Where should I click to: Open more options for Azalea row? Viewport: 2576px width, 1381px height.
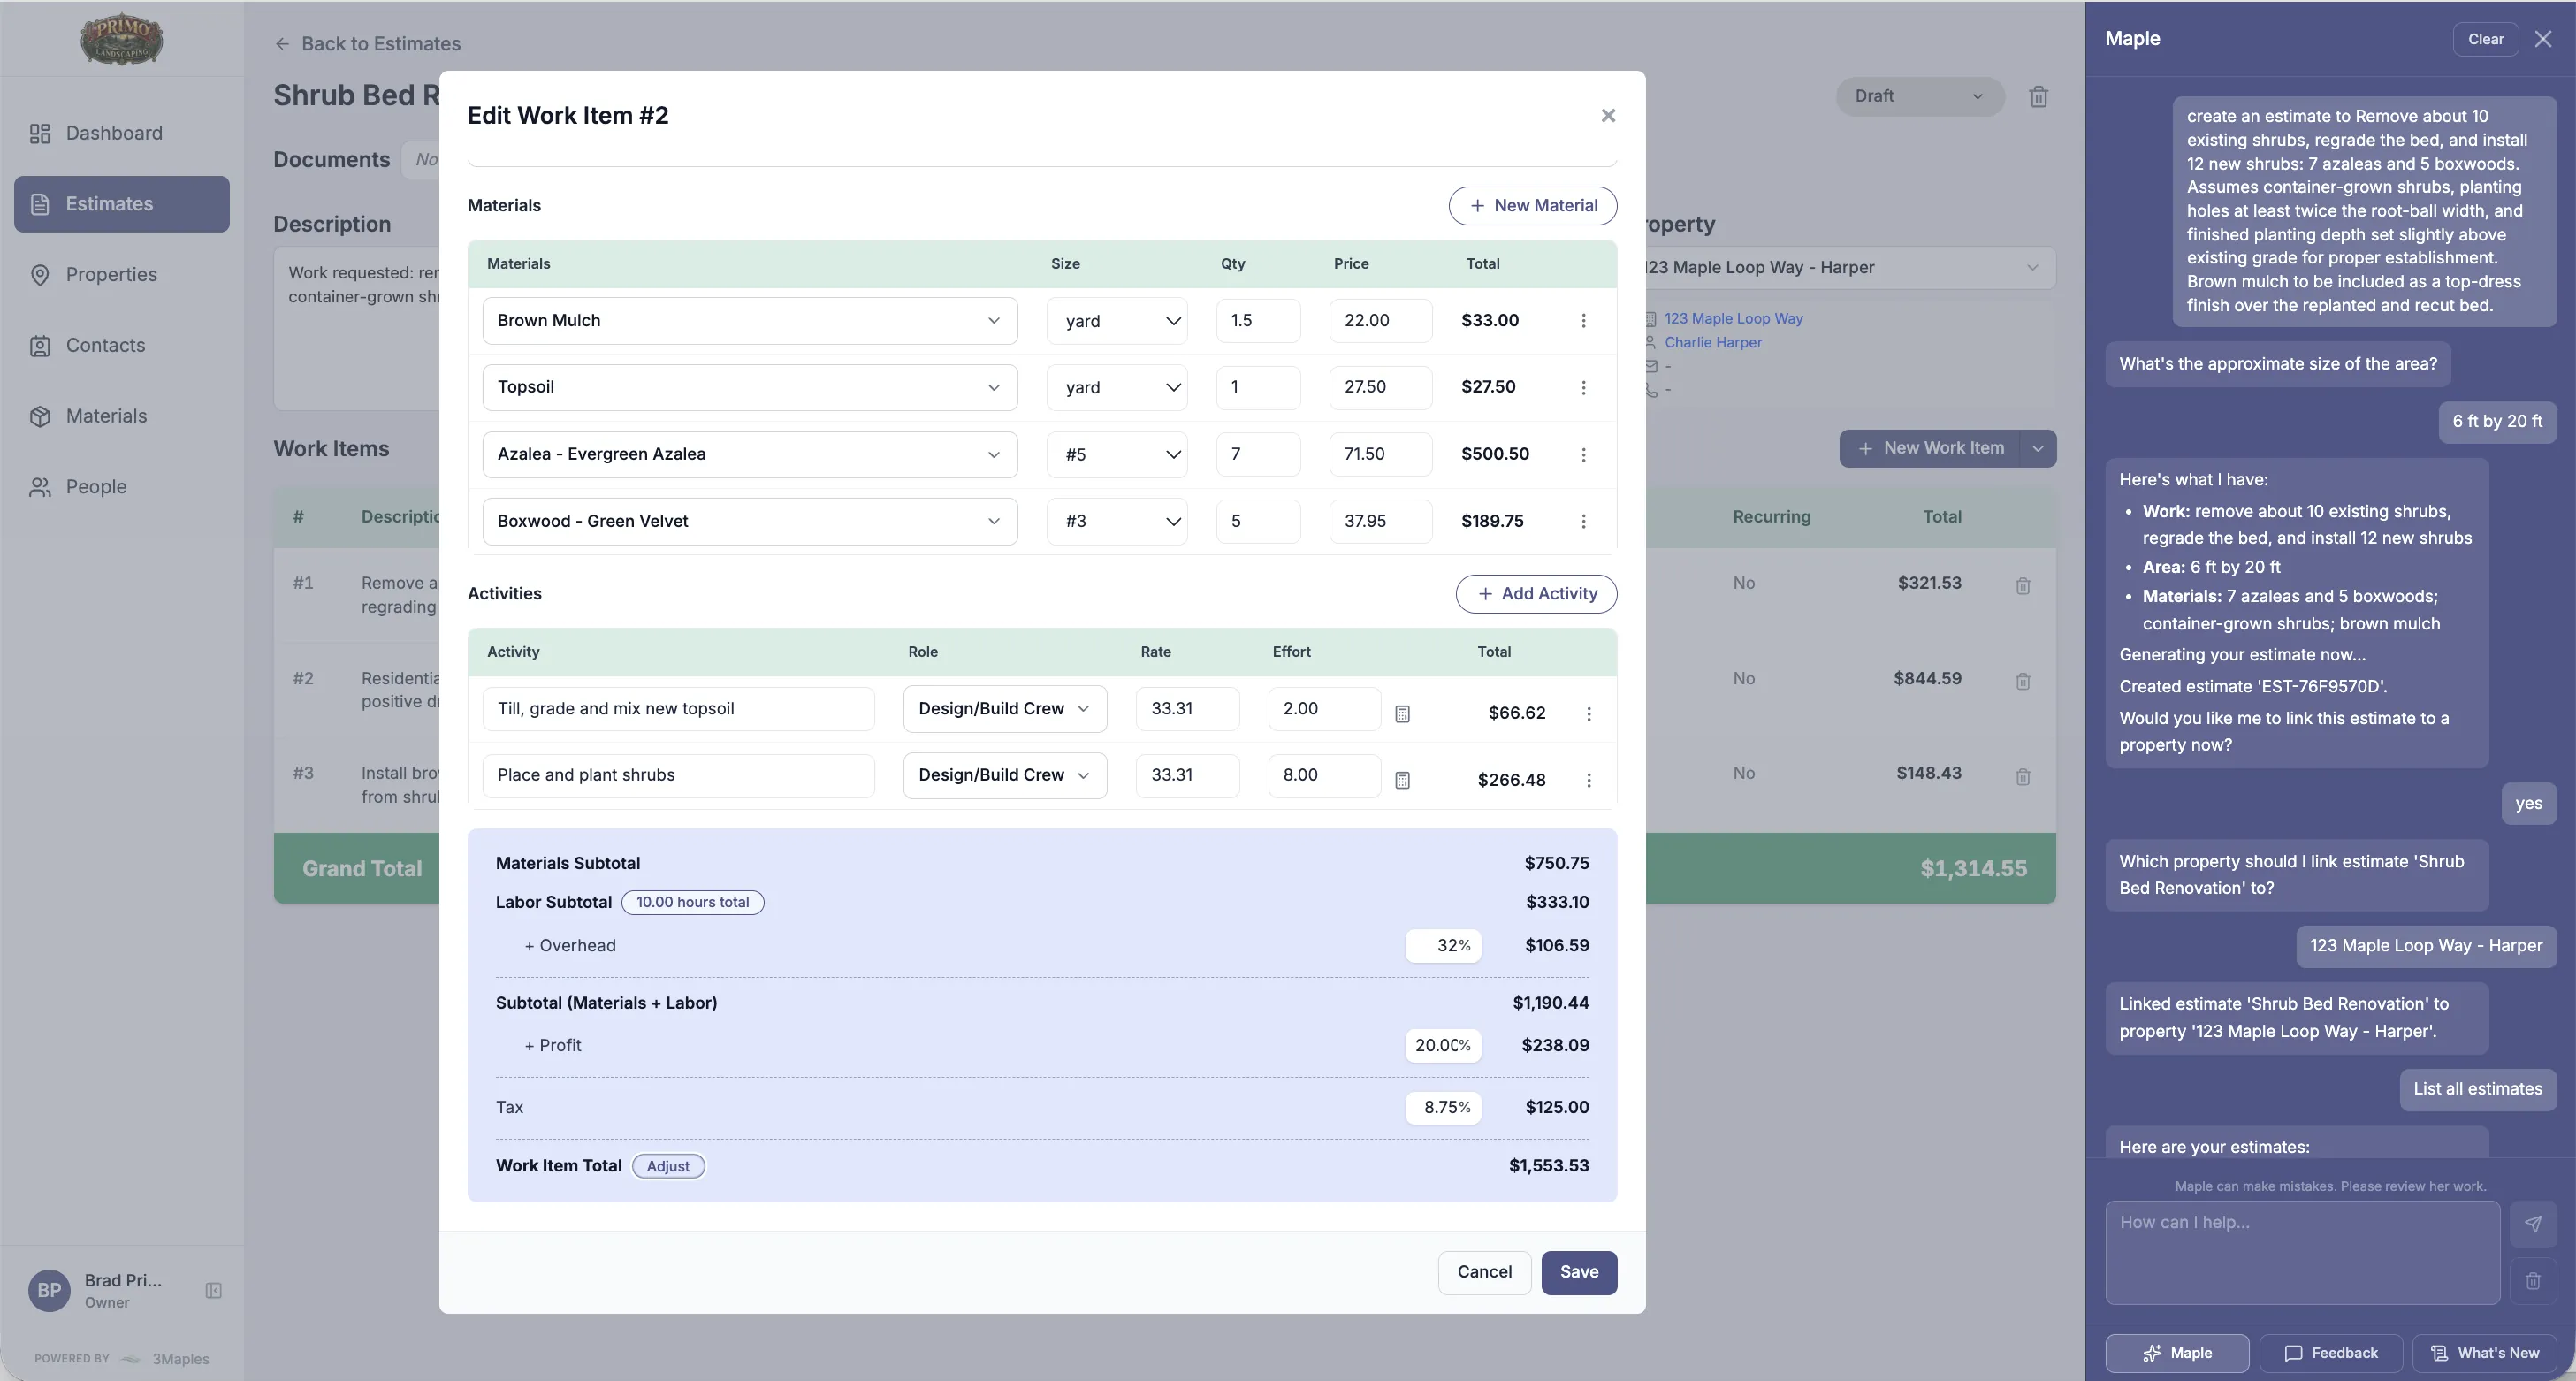tap(1582, 455)
